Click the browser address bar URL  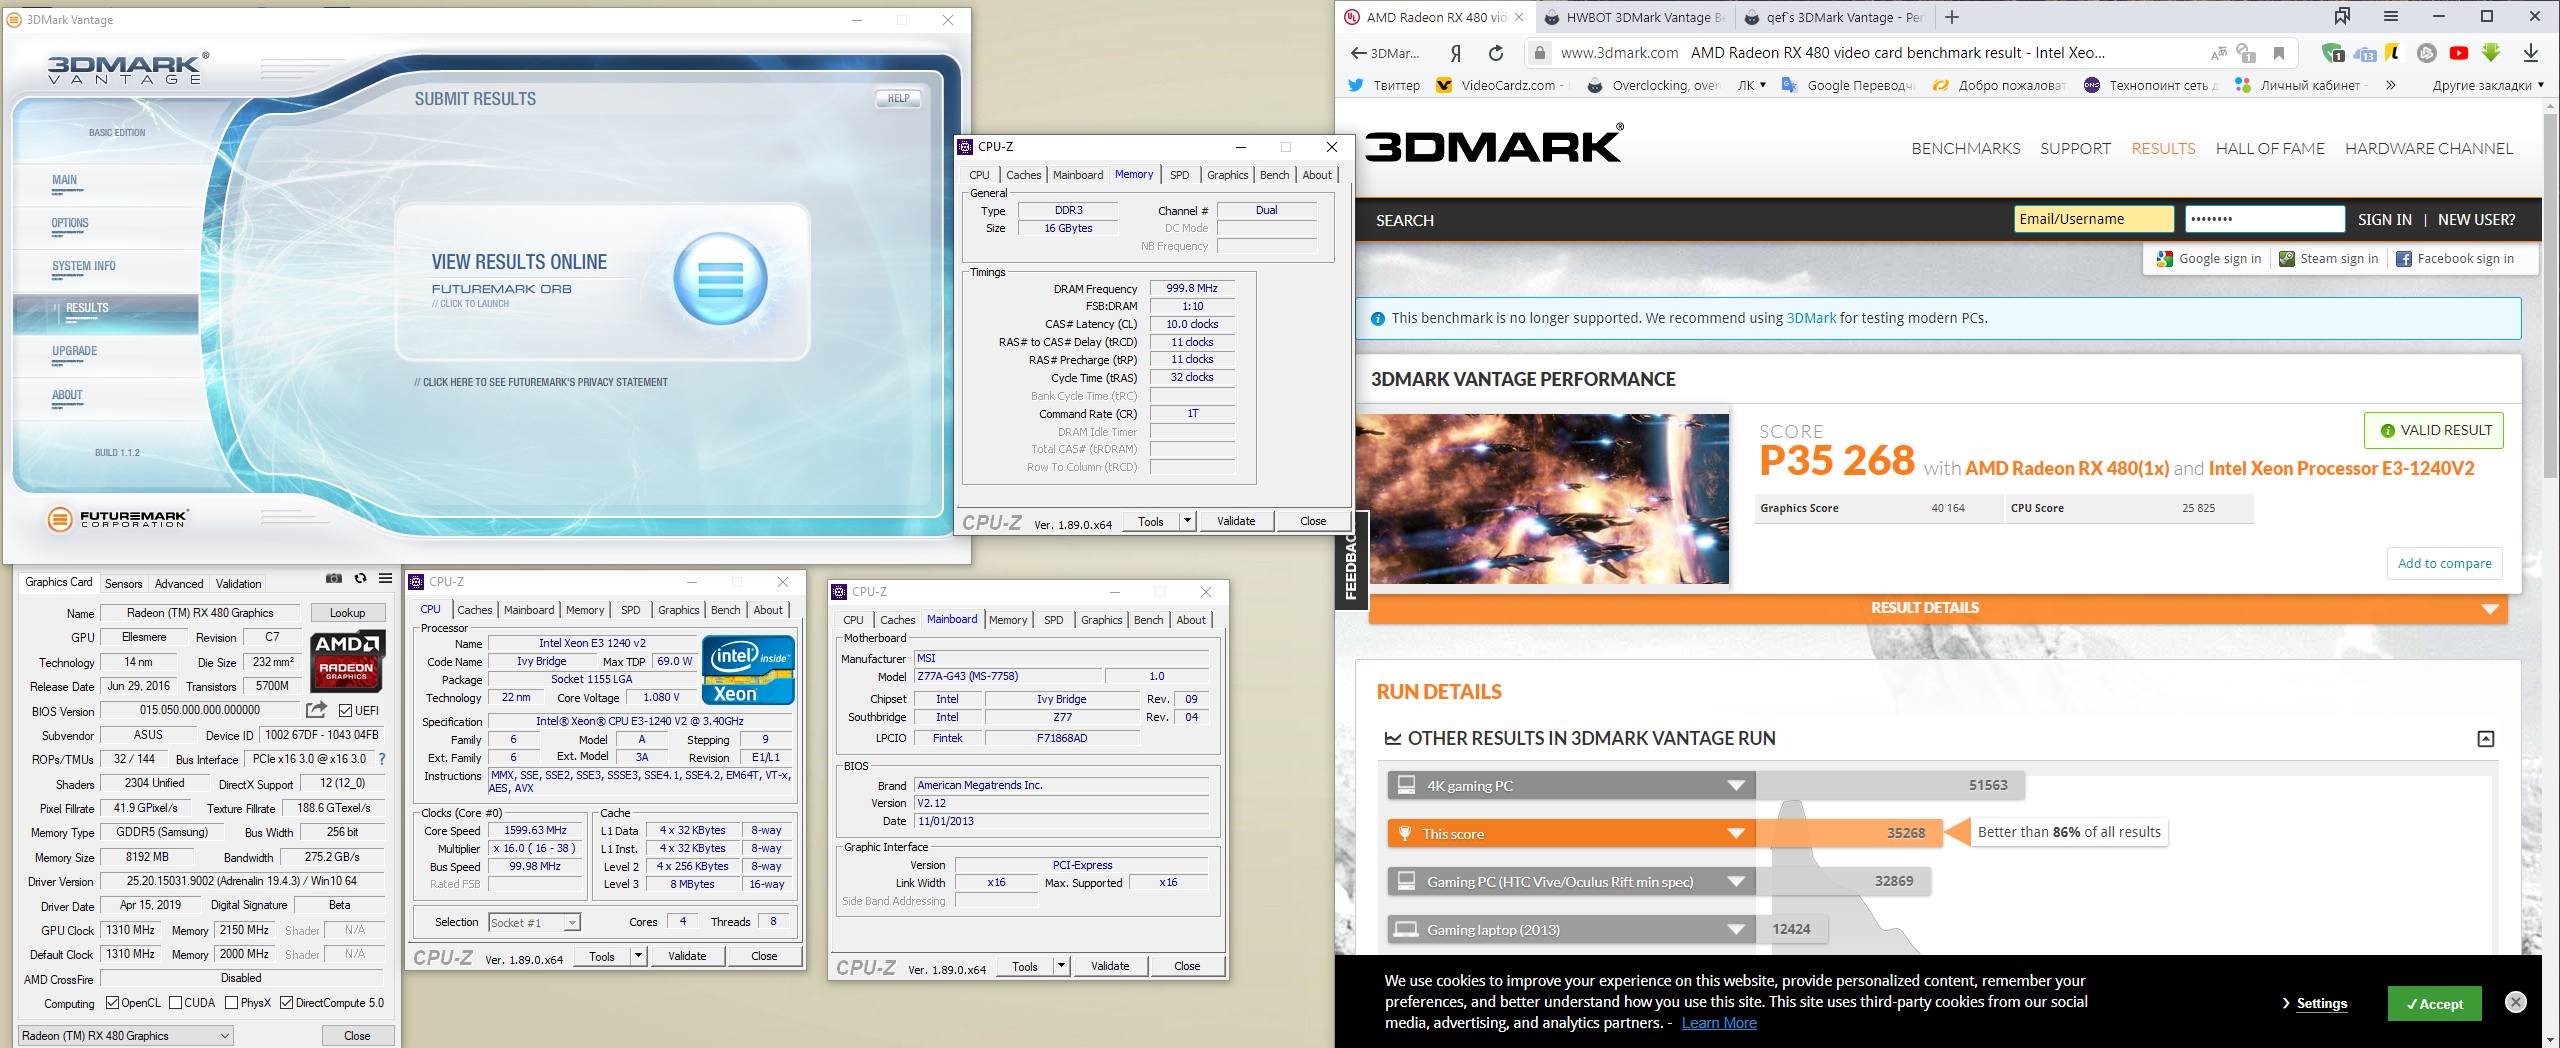coord(1619,53)
